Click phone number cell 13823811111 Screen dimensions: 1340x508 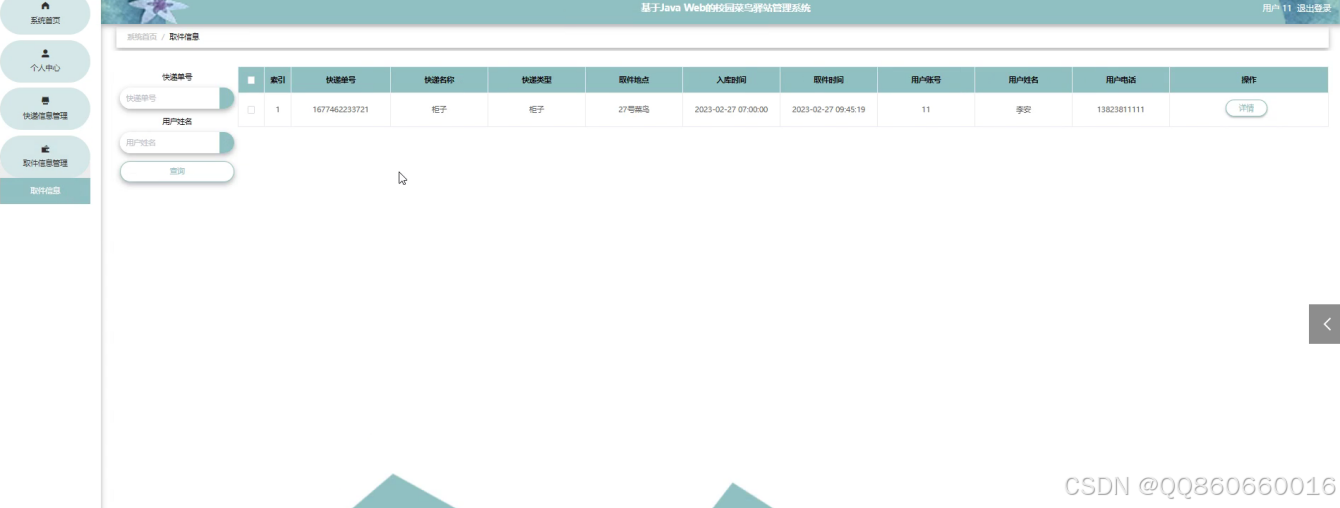(x=1121, y=109)
